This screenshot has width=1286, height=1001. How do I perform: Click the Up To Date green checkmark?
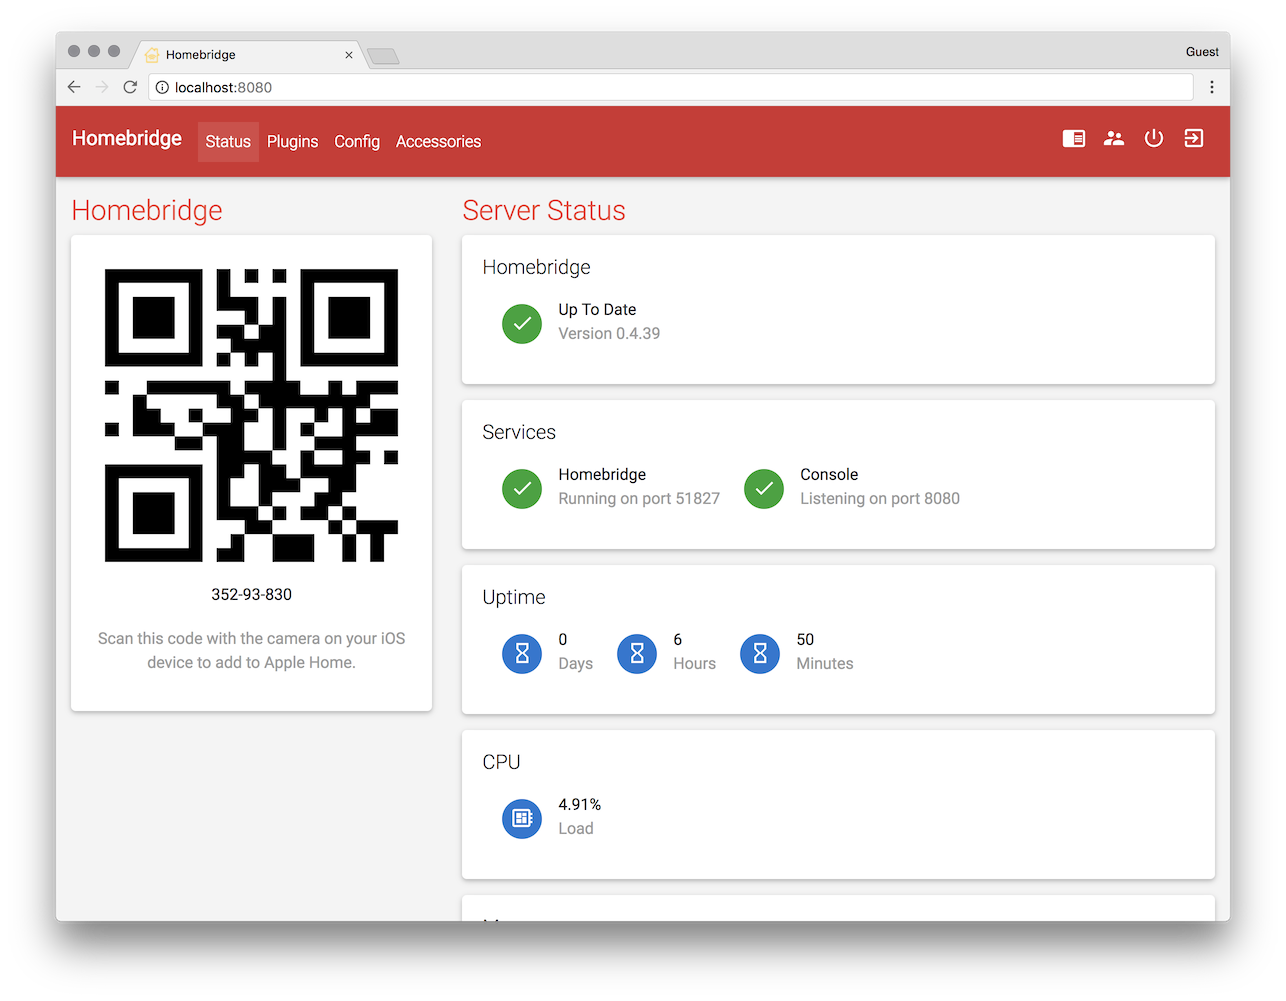pyautogui.click(x=522, y=324)
